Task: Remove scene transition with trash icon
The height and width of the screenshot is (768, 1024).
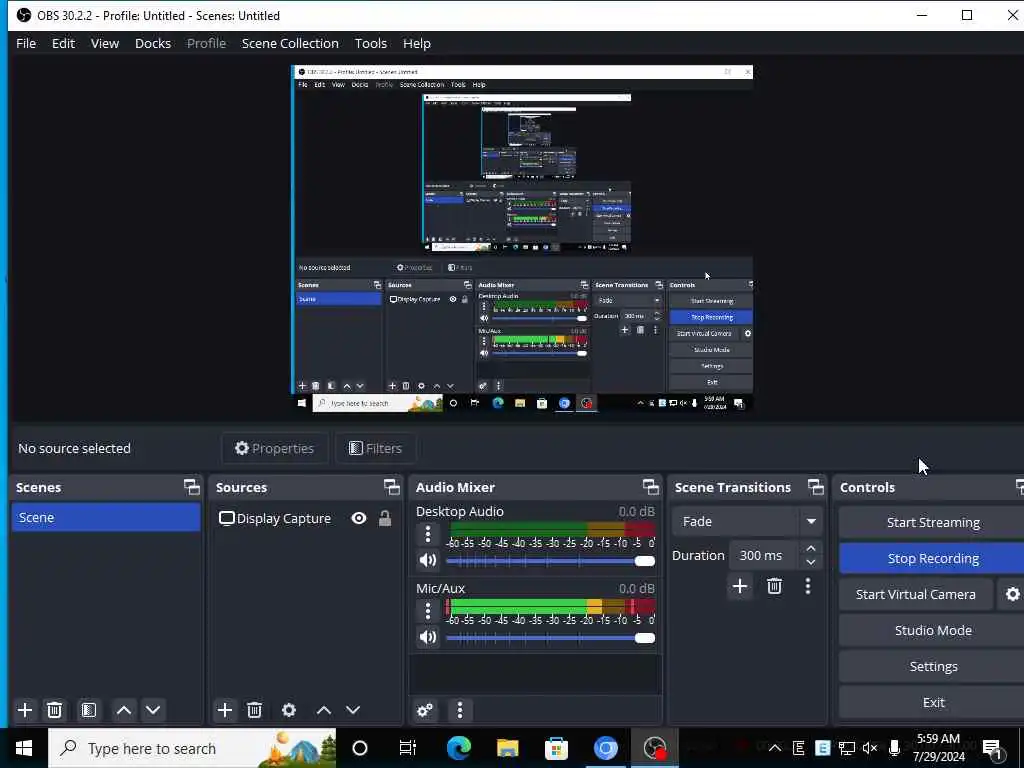Action: click(x=775, y=586)
